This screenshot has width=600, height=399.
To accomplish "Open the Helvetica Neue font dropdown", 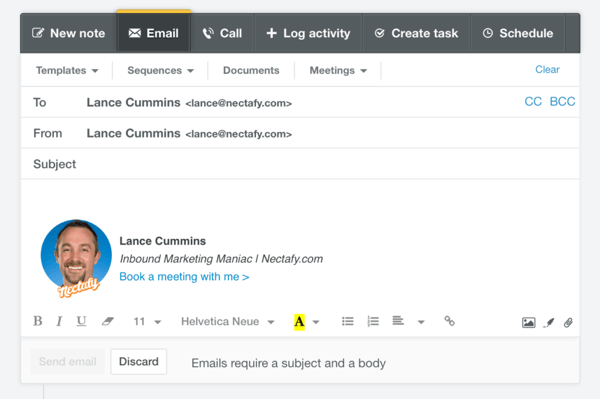I will 228,321.
